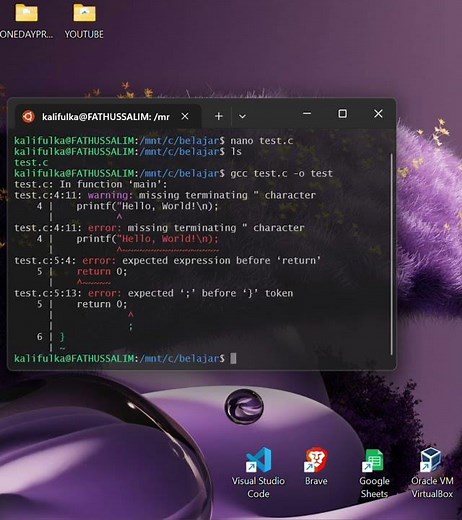Click the purple 'warning:' label
The image size is (462, 520).
110,195
